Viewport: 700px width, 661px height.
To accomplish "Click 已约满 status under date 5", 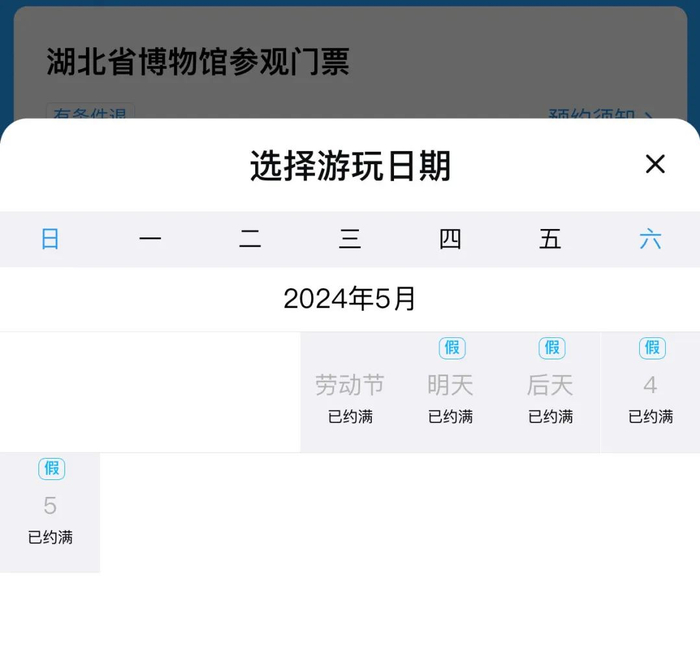I will click(x=50, y=537).
